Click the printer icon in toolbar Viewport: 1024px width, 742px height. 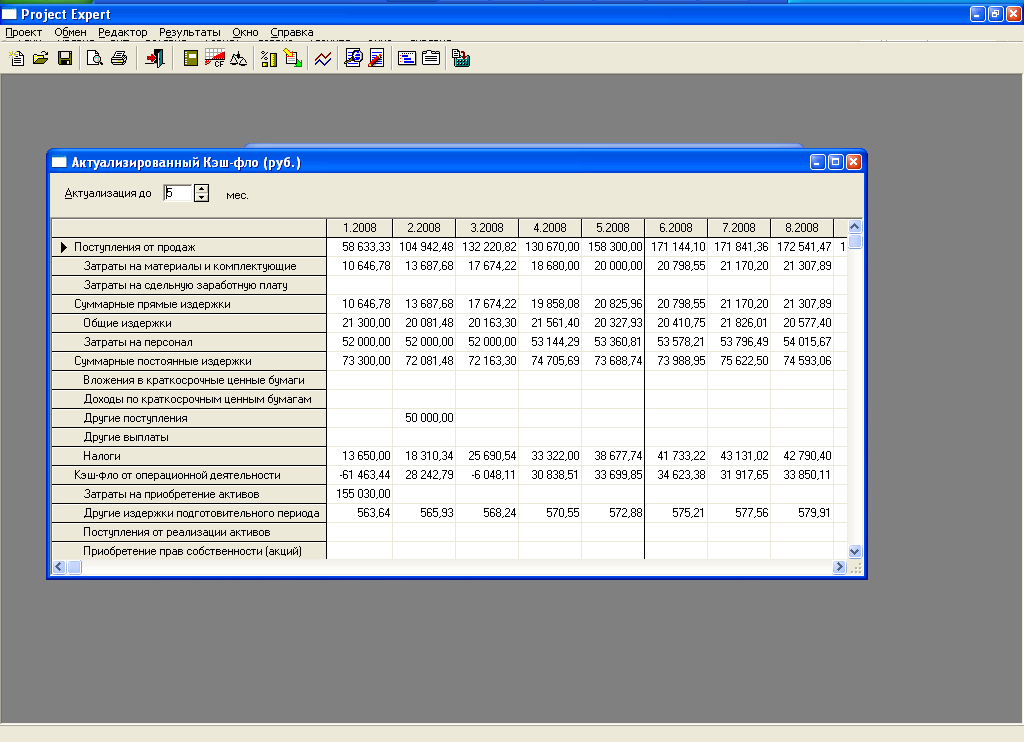point(119,59)
